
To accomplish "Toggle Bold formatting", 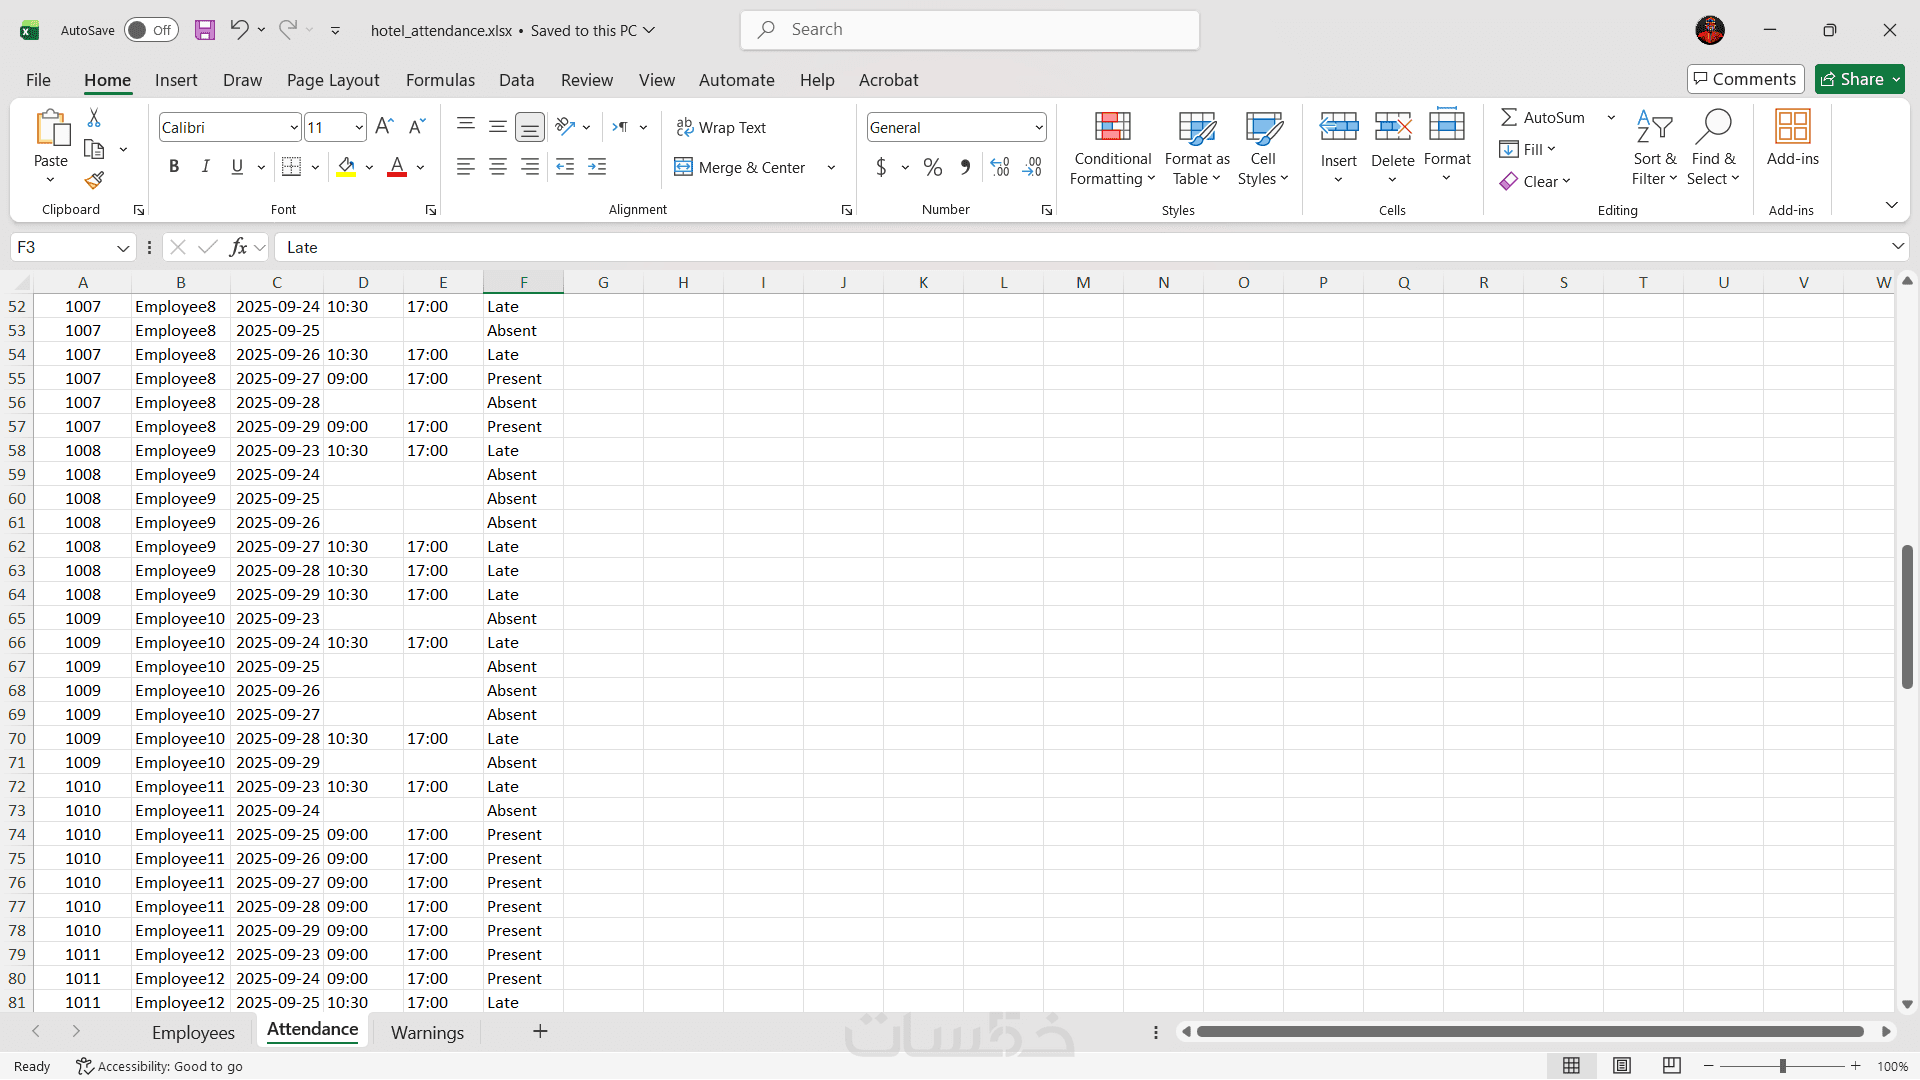I will [174, 167].
